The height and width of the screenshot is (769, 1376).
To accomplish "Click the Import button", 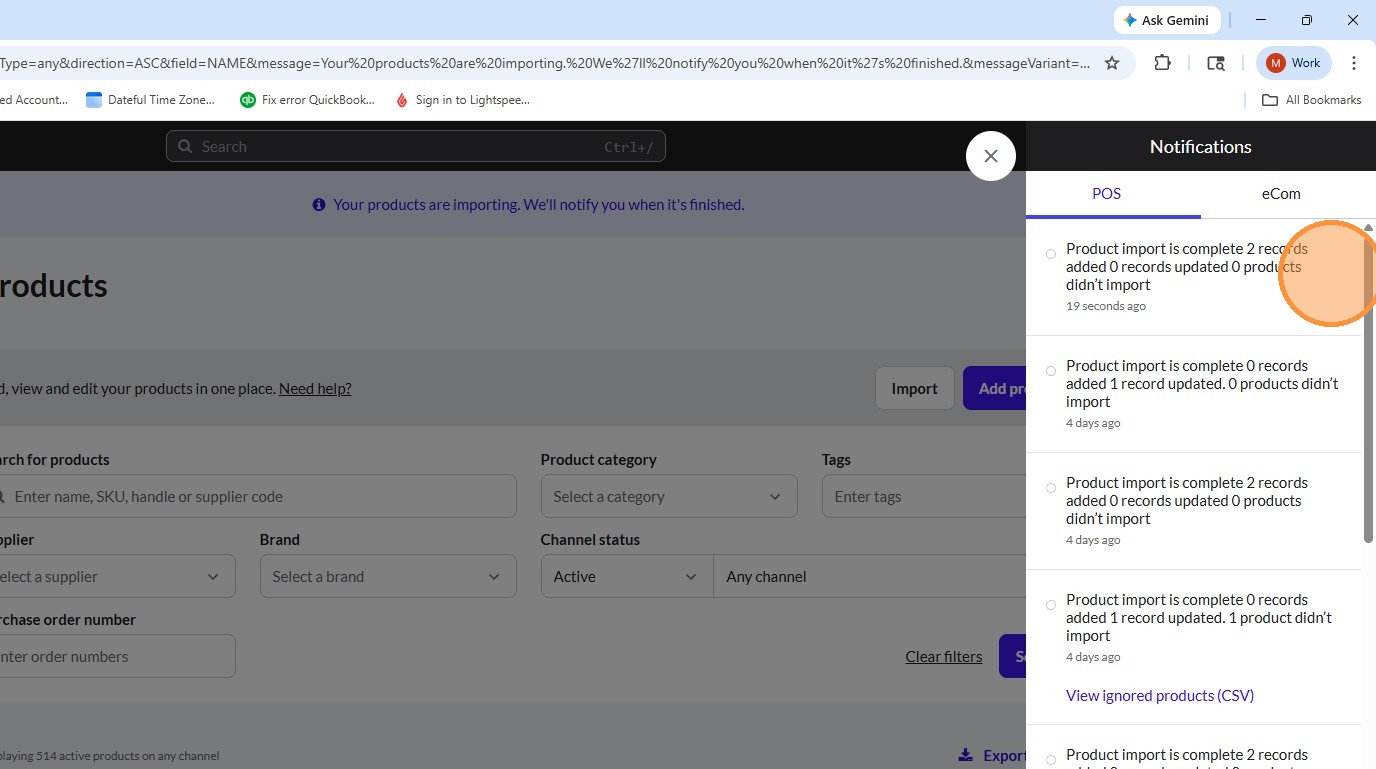I will point(914,388).
